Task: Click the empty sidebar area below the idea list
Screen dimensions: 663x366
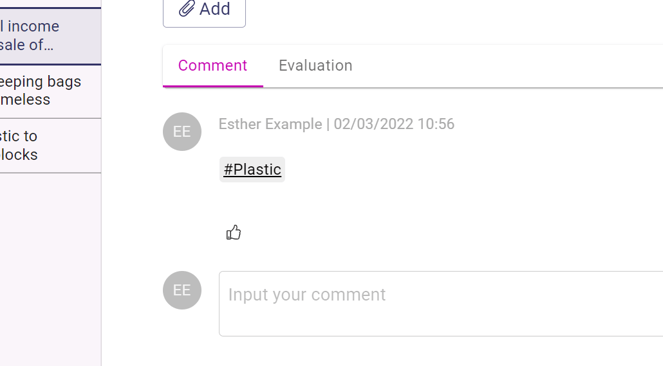Action: (x=50, y=270)
